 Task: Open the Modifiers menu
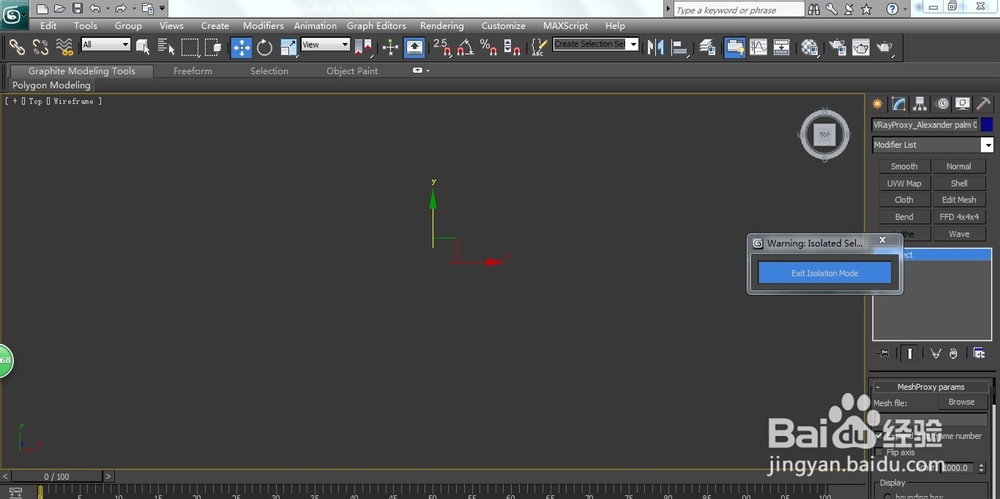(263, 26)
